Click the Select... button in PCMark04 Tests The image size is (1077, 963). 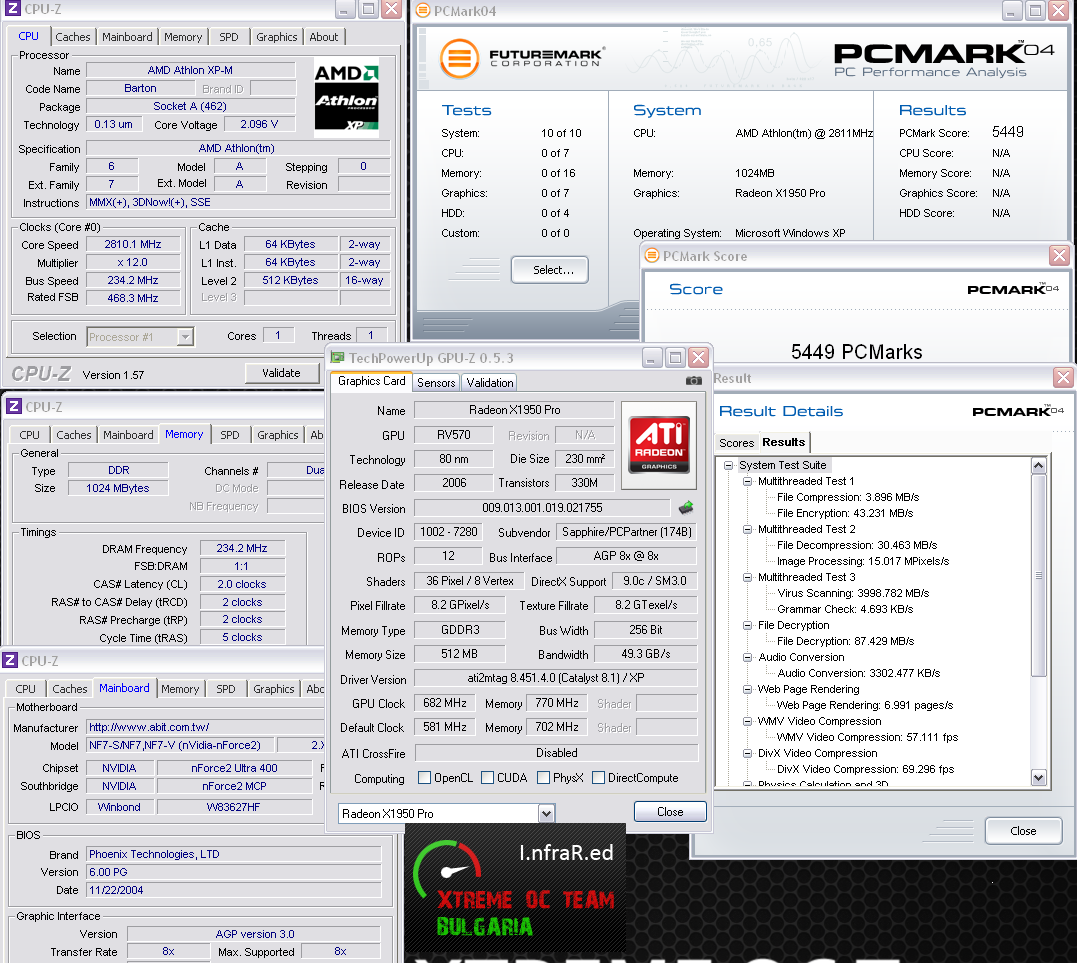tap(549, 270)
